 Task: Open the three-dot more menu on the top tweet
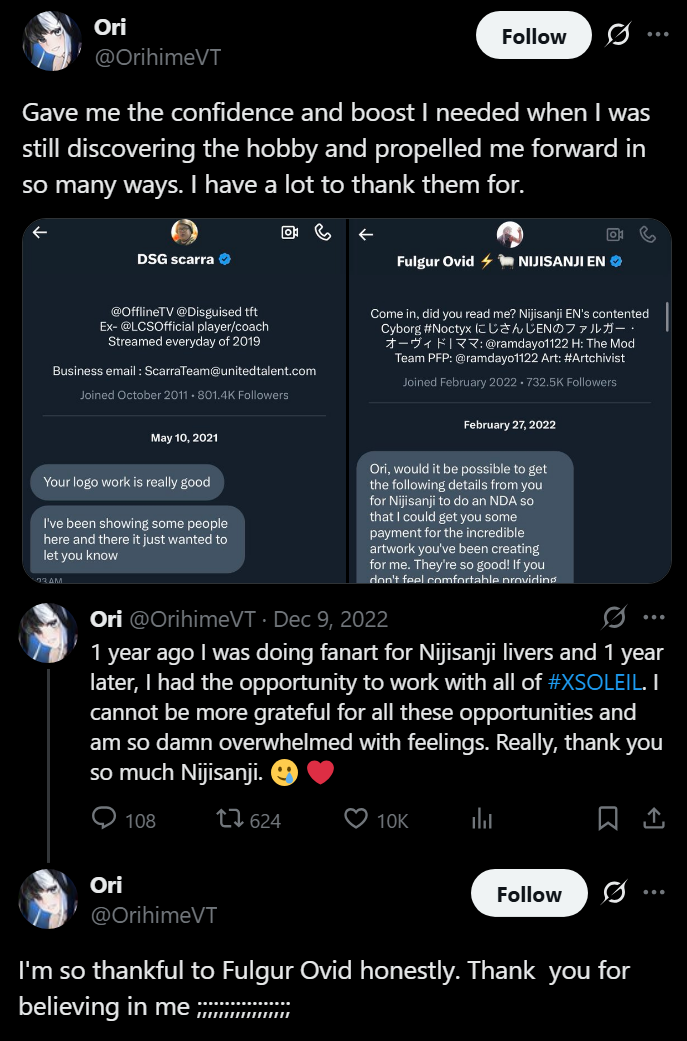point(657,34)
